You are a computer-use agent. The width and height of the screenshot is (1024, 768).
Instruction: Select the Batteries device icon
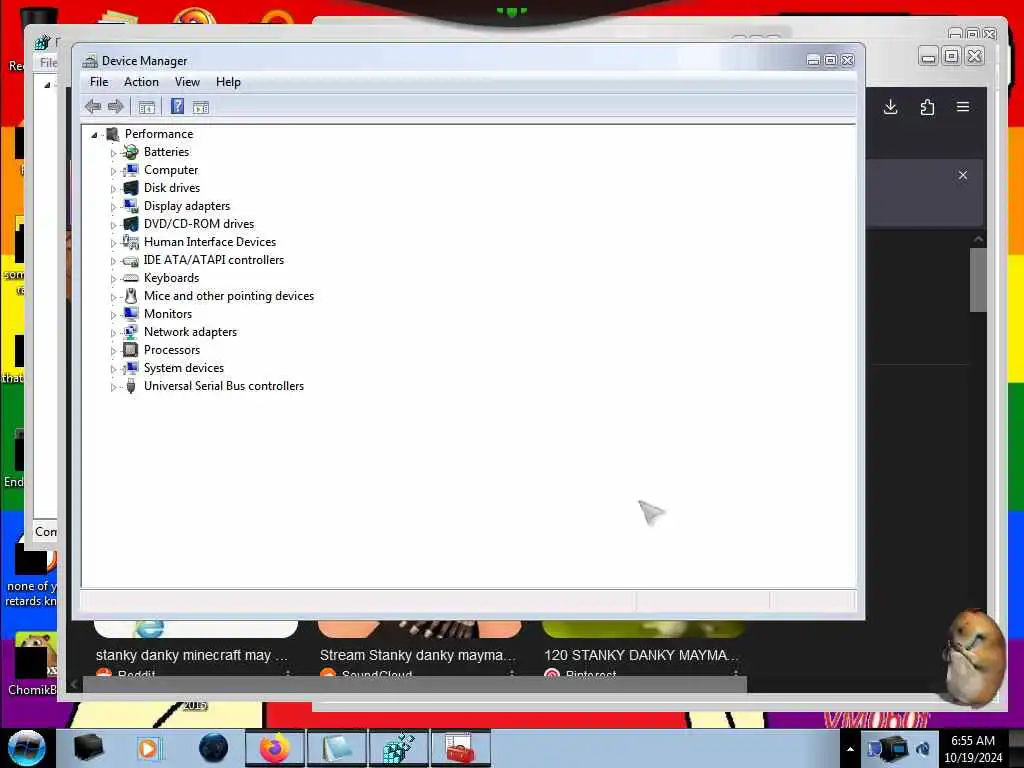[x=131, y=152]
